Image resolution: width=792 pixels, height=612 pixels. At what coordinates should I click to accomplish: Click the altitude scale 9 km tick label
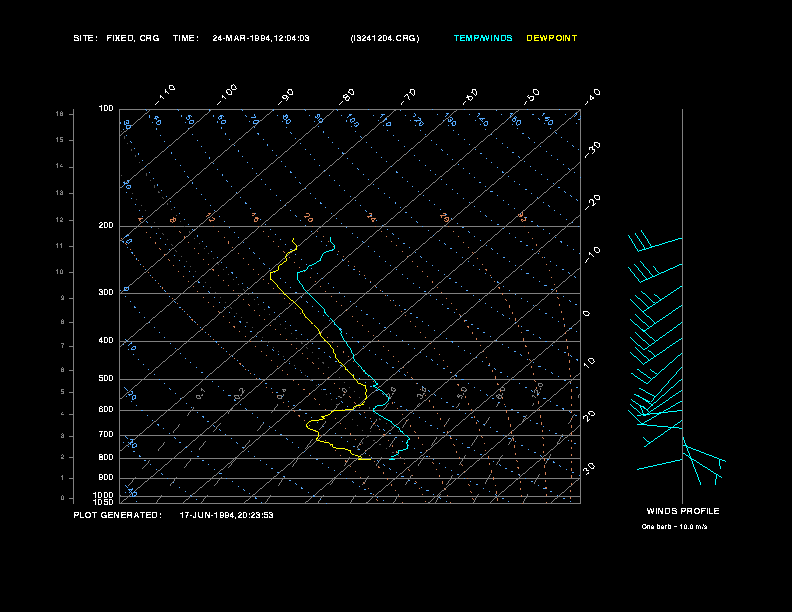tap(63, 298)
